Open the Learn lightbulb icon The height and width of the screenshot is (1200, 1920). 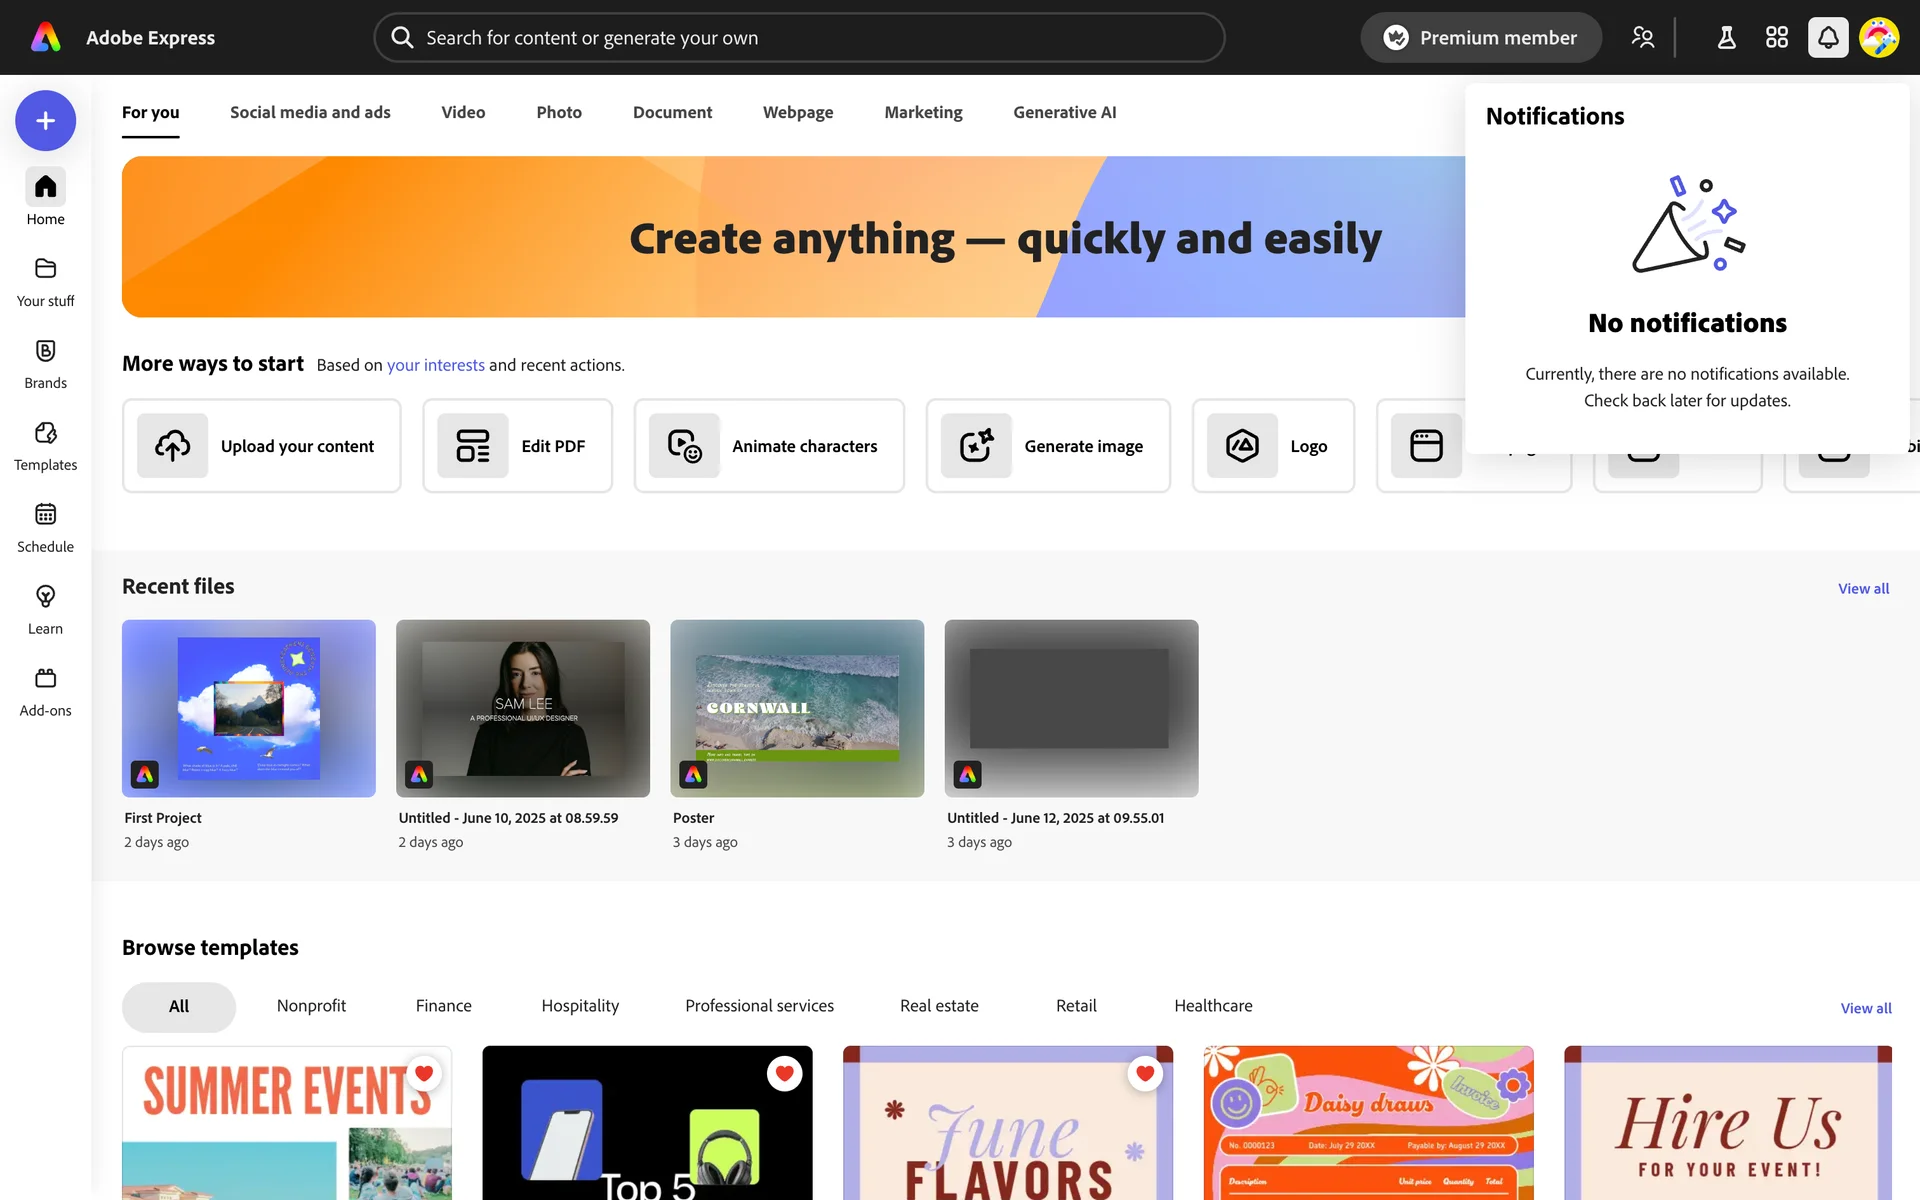[45, 609]
